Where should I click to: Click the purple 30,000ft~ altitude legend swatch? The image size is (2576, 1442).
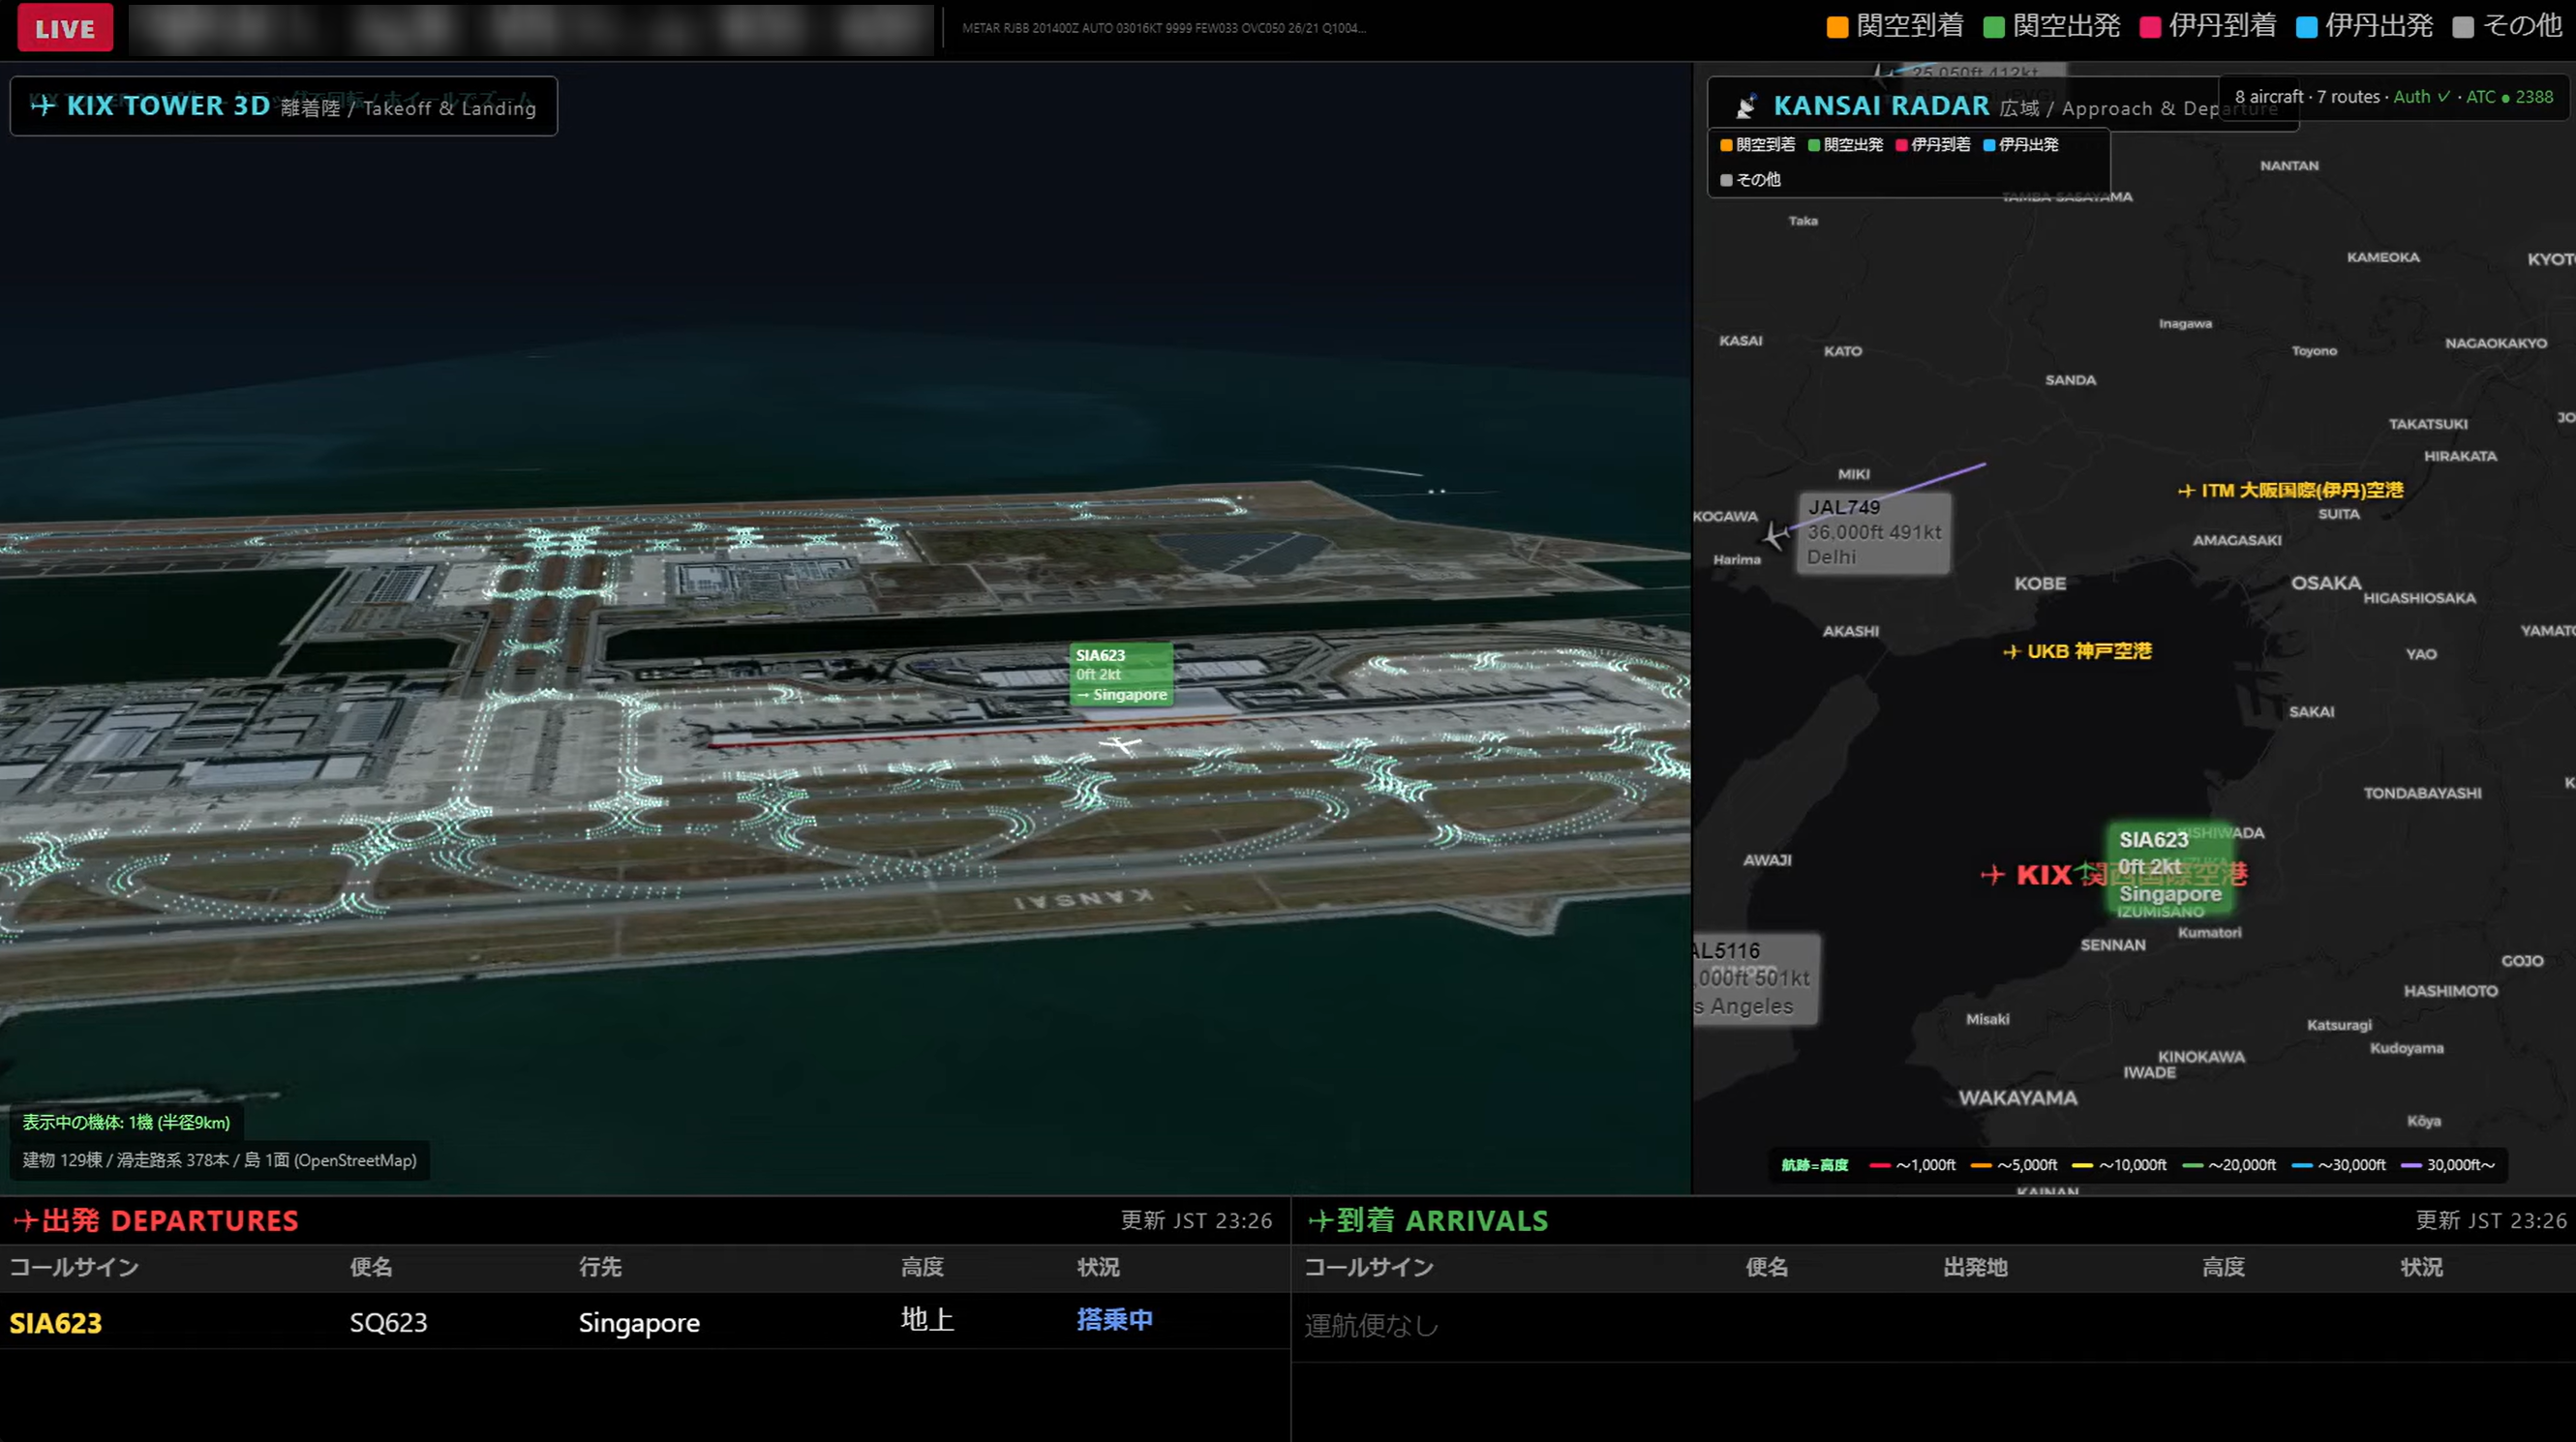[2410, 1165]
